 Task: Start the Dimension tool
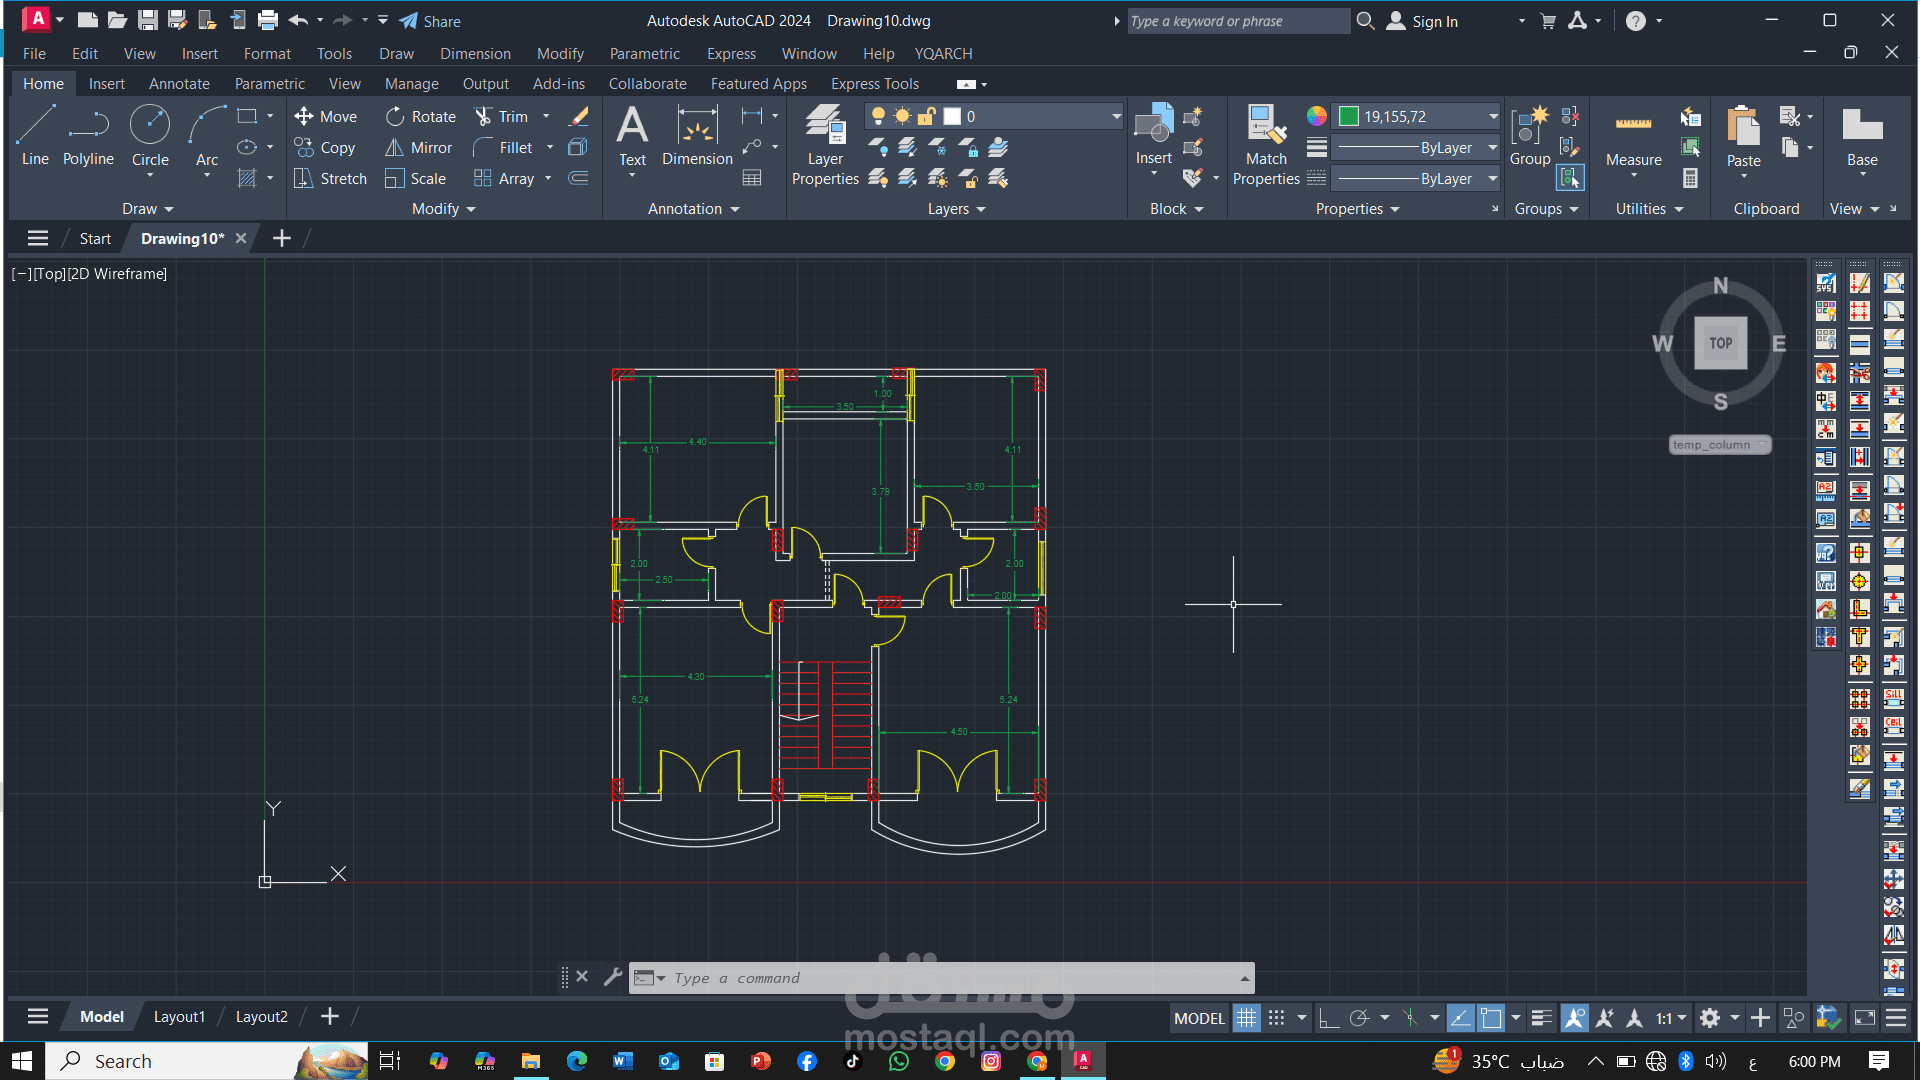[x=697, y=136]
